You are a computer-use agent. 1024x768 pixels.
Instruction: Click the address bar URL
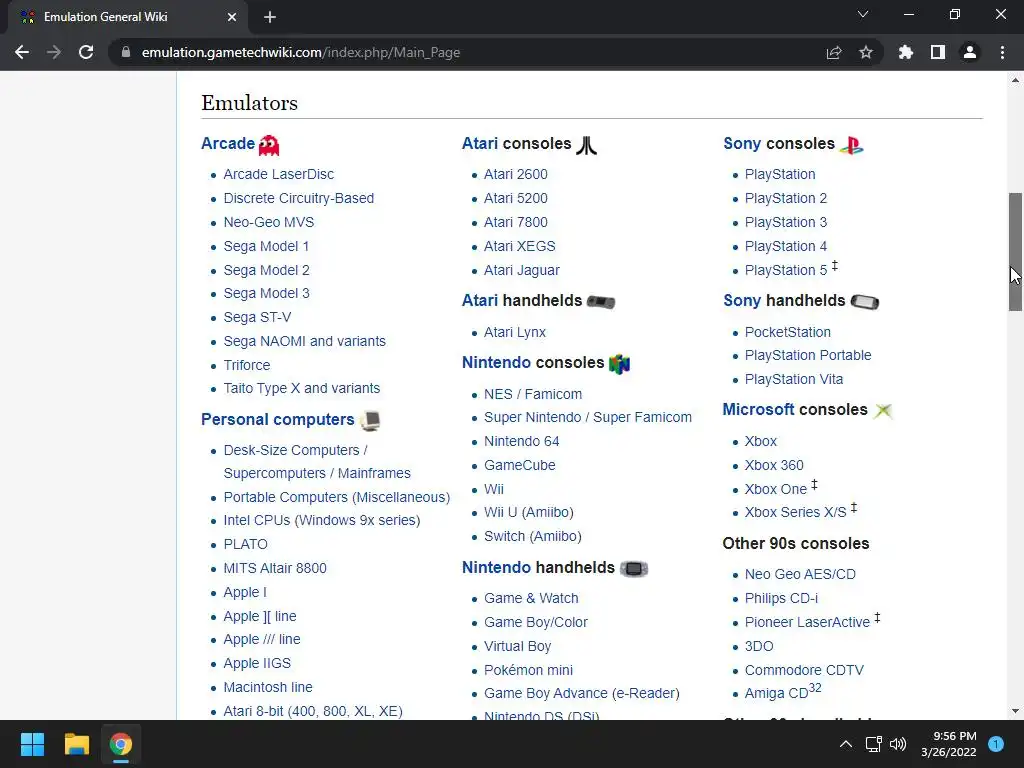(x=301, y=52)
